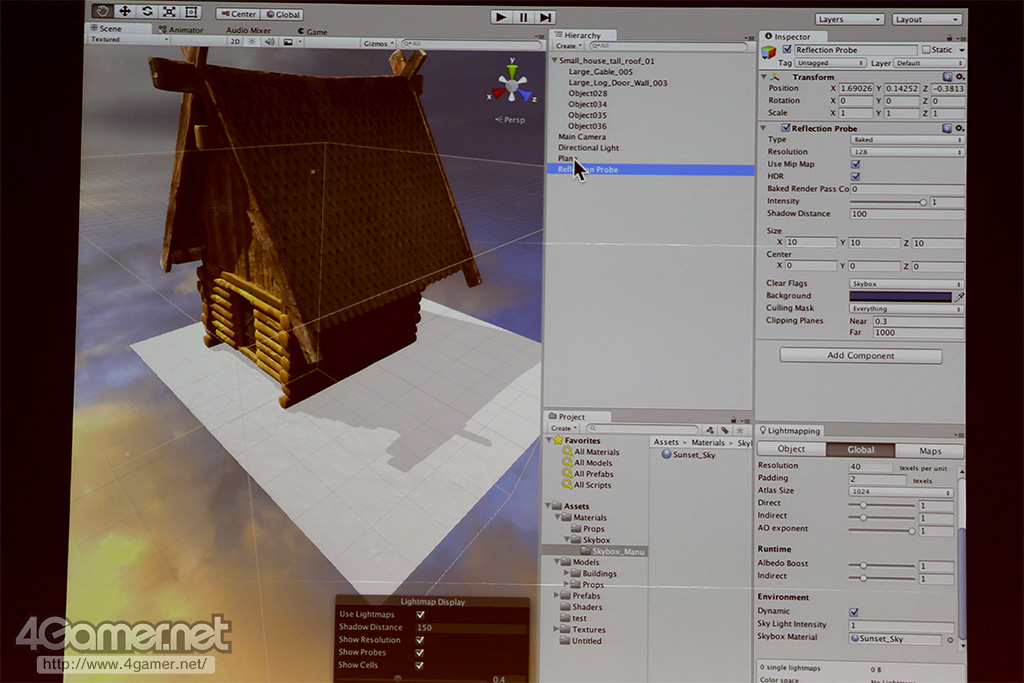Switch to the Animator tab
The height and width of the screenshot is (683, 1024).
181,29
